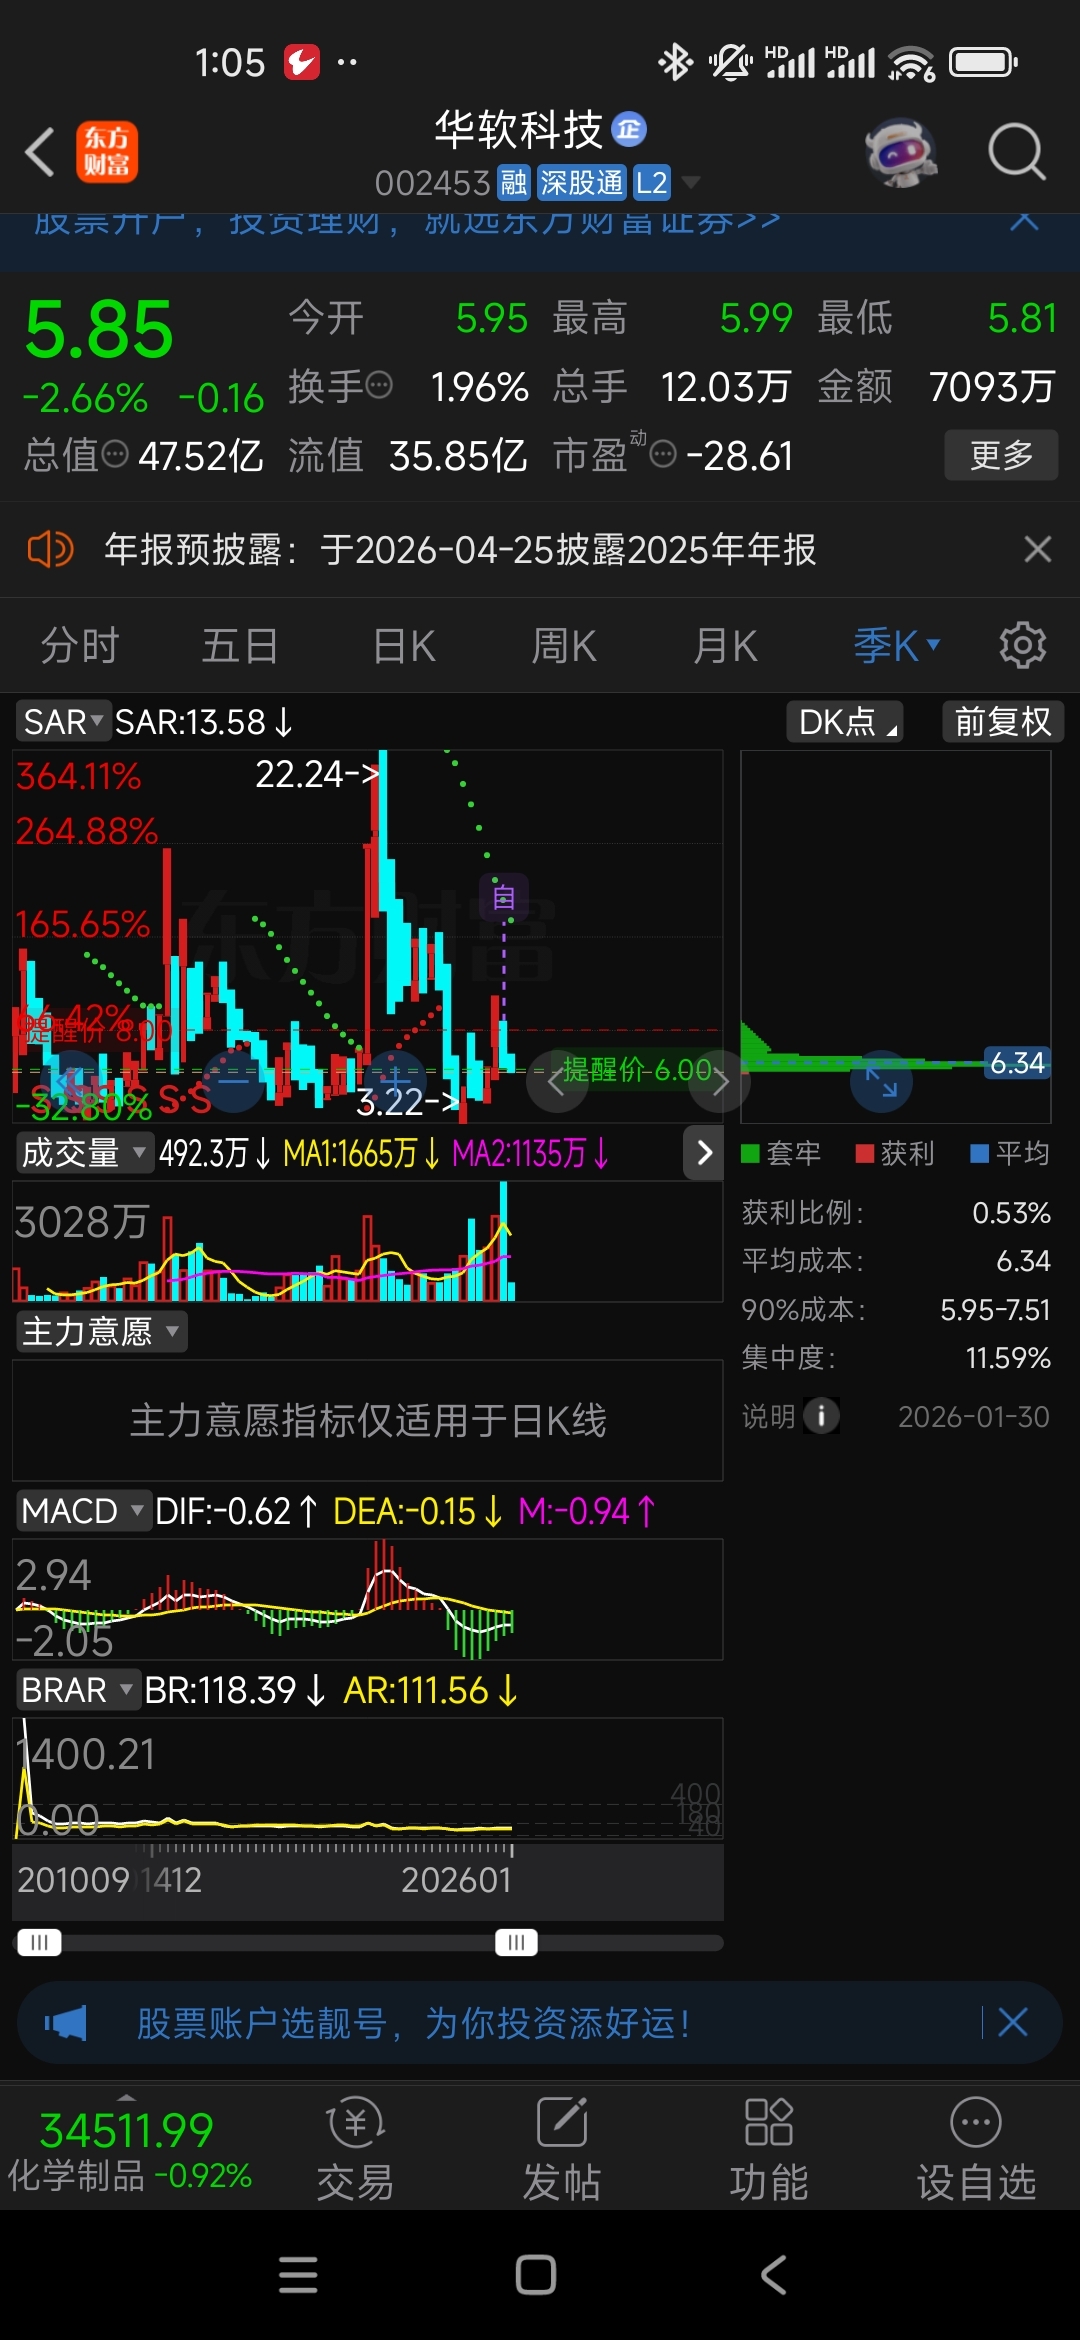Open the 股票开户 securities promo link
This screenshot has width=1080, height=2340.
point(406,223)
